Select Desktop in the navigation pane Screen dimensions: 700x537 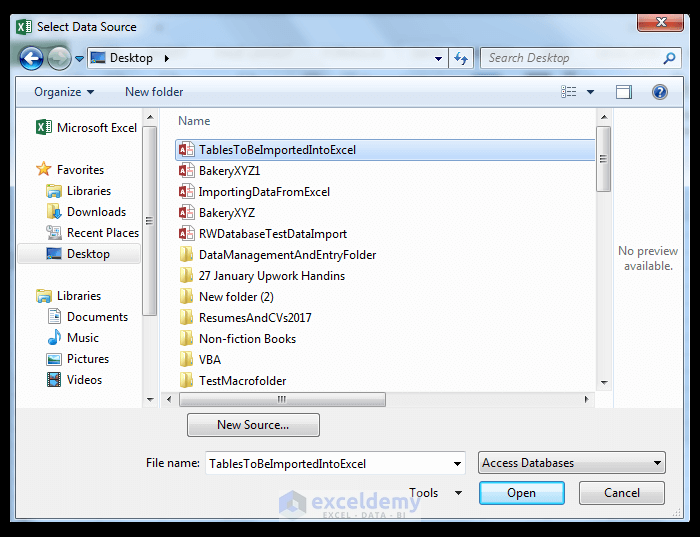point(78,254)
